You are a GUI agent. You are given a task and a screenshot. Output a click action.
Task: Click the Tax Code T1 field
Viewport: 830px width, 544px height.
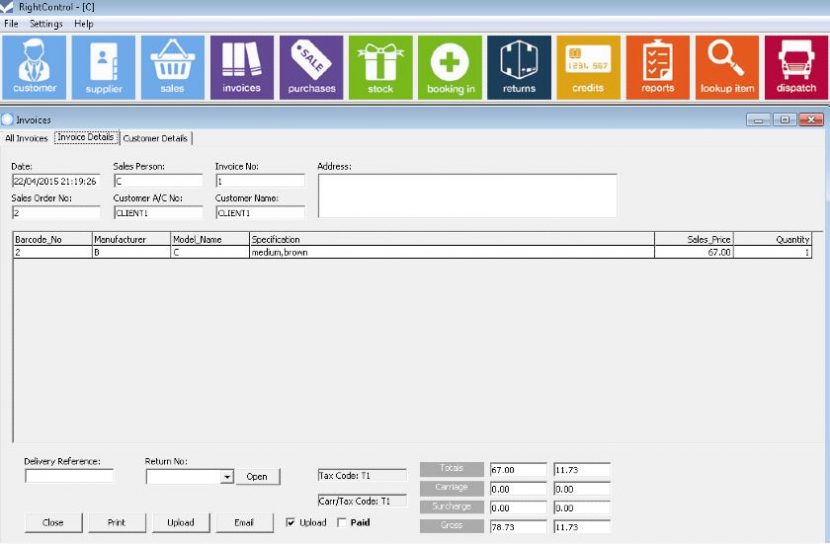362,475
